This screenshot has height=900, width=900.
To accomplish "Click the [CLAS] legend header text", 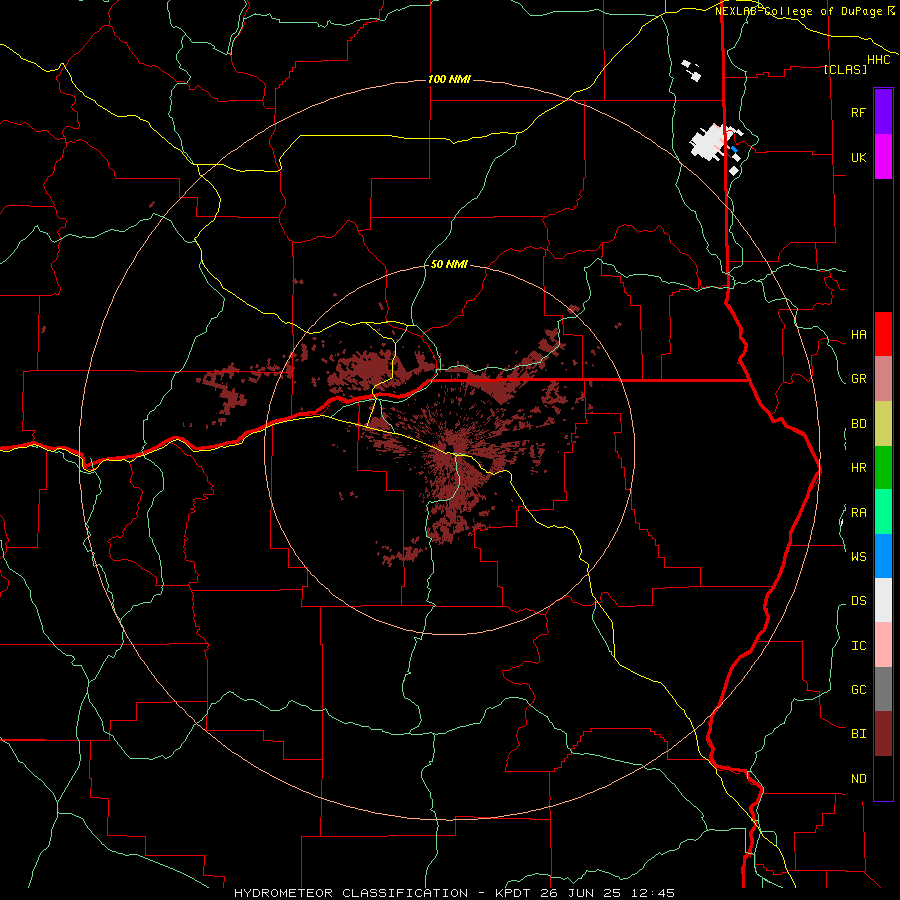I will click(x=845, y=69).
